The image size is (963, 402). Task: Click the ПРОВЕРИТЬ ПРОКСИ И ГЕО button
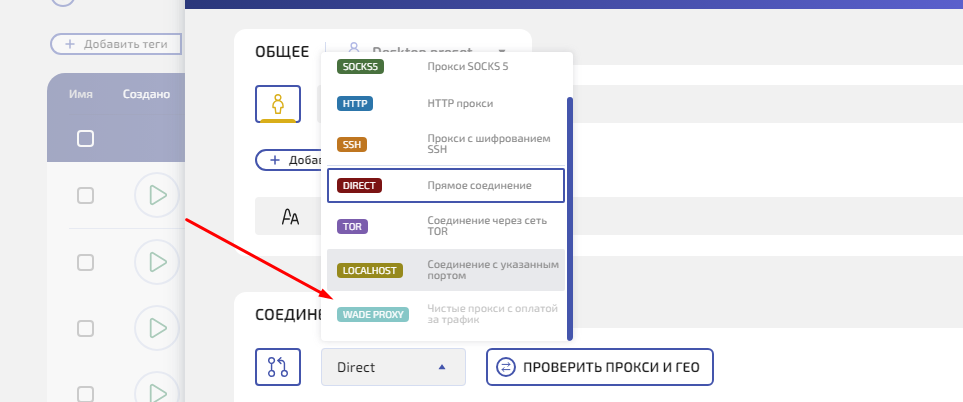point(600,367)
